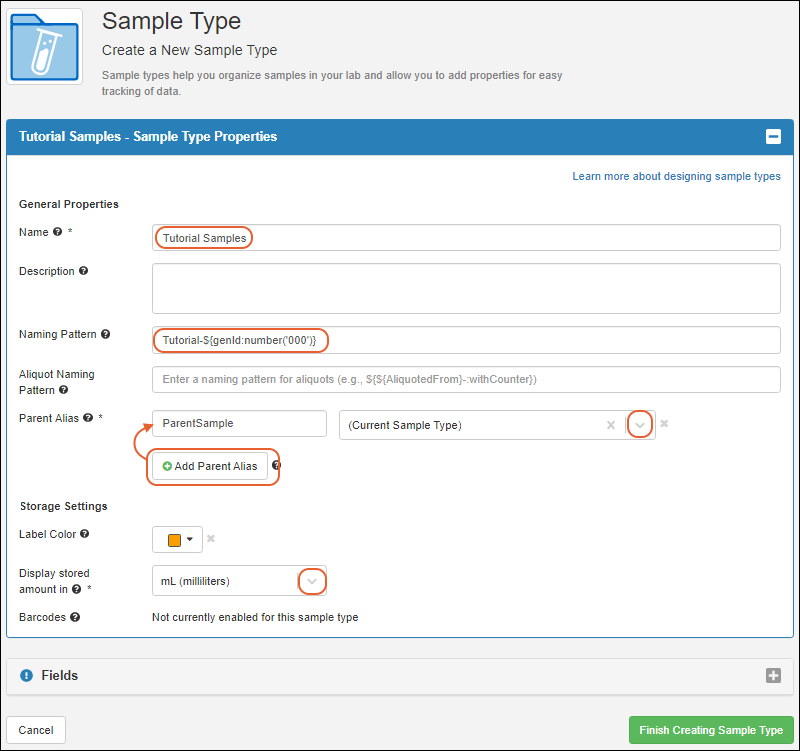Click the Description help icon
This screenshot has height=751, width=800.
[84, 271]
